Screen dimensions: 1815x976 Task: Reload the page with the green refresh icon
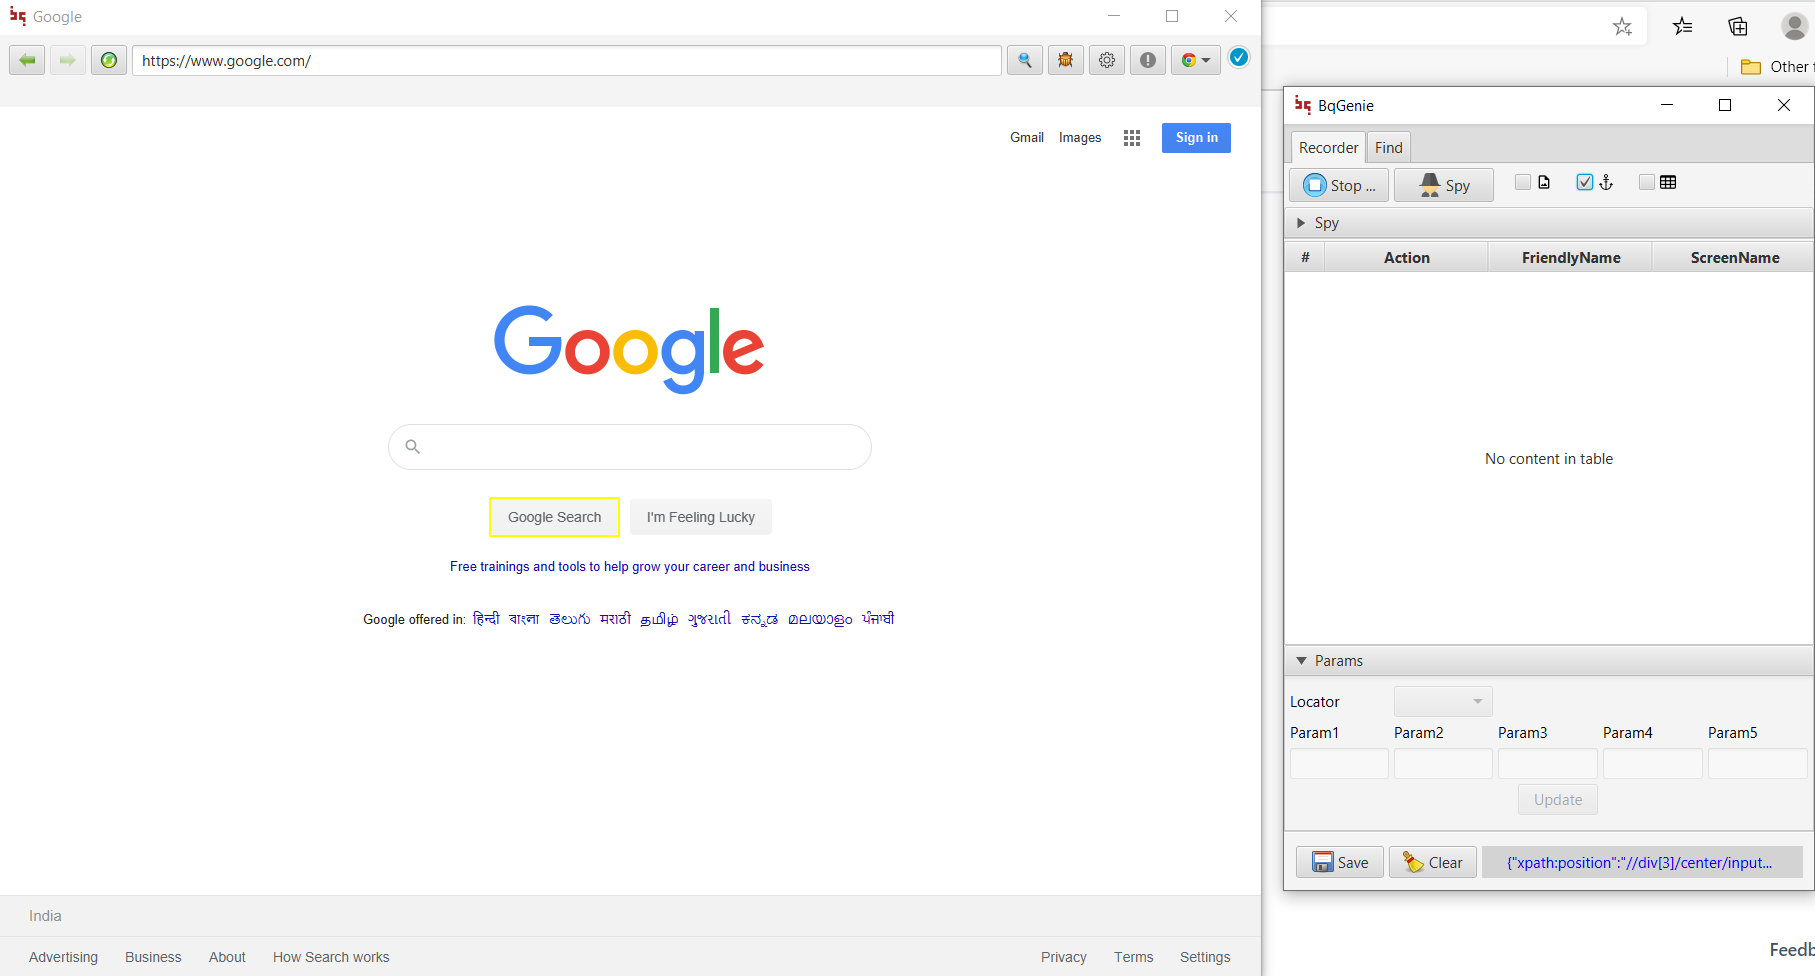point(109,60)
